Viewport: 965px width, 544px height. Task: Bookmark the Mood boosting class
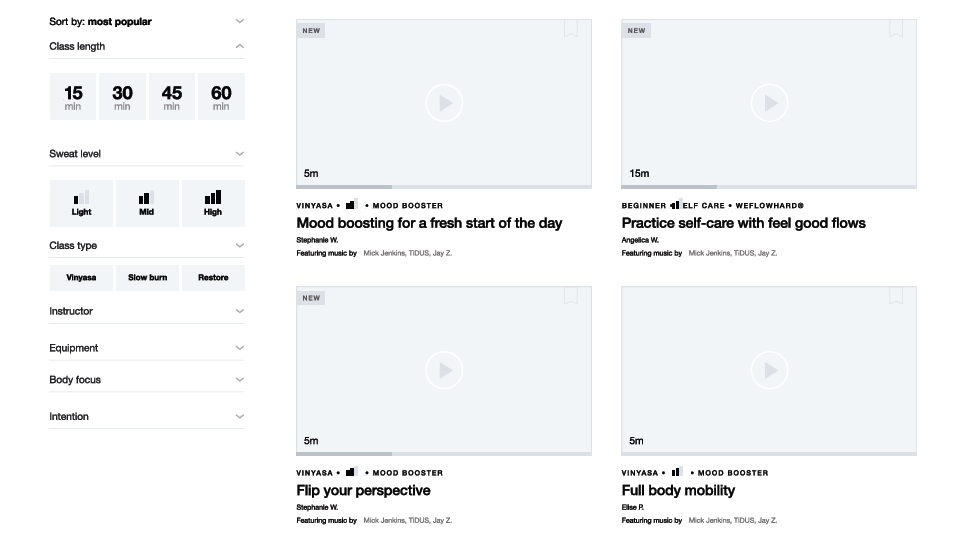pos(571,28)
